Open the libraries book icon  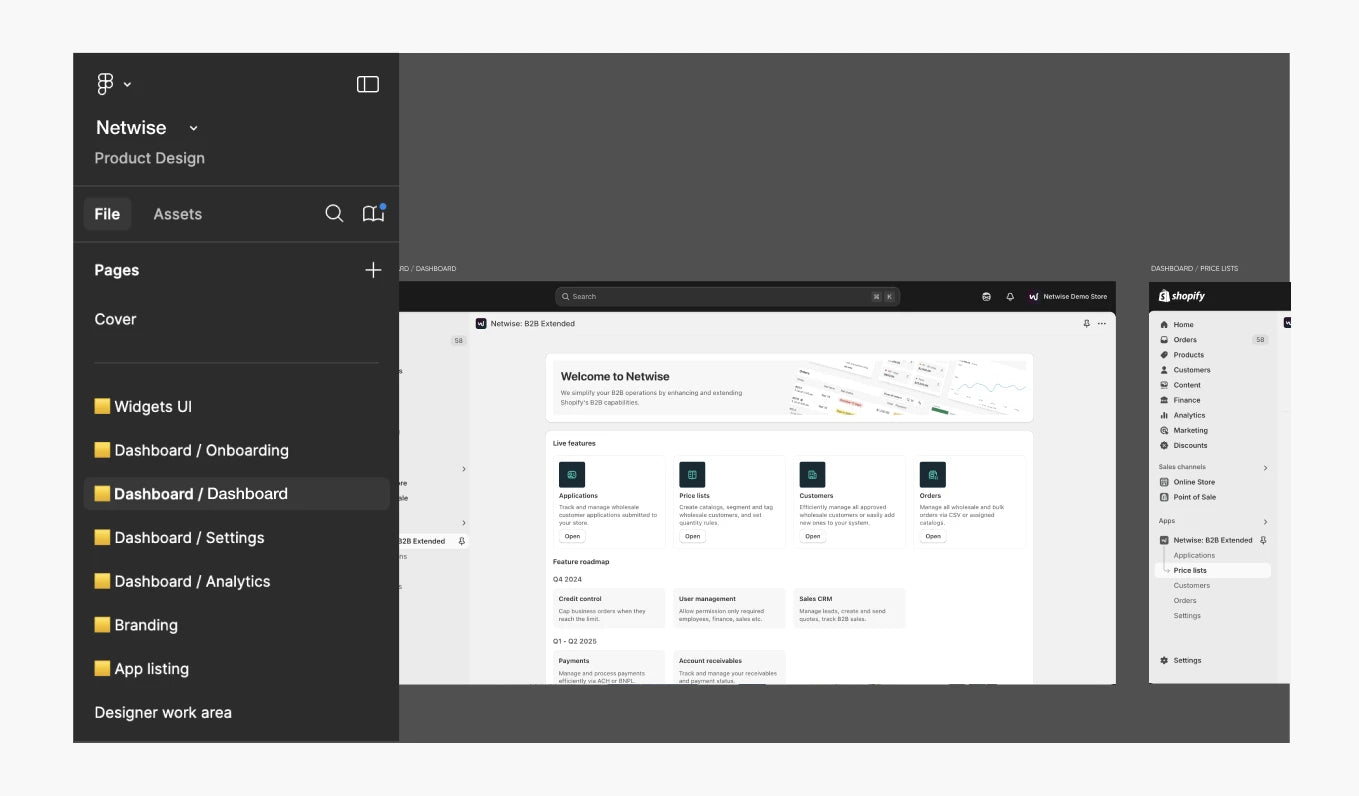pyautogui.click(x=373, y=214)
